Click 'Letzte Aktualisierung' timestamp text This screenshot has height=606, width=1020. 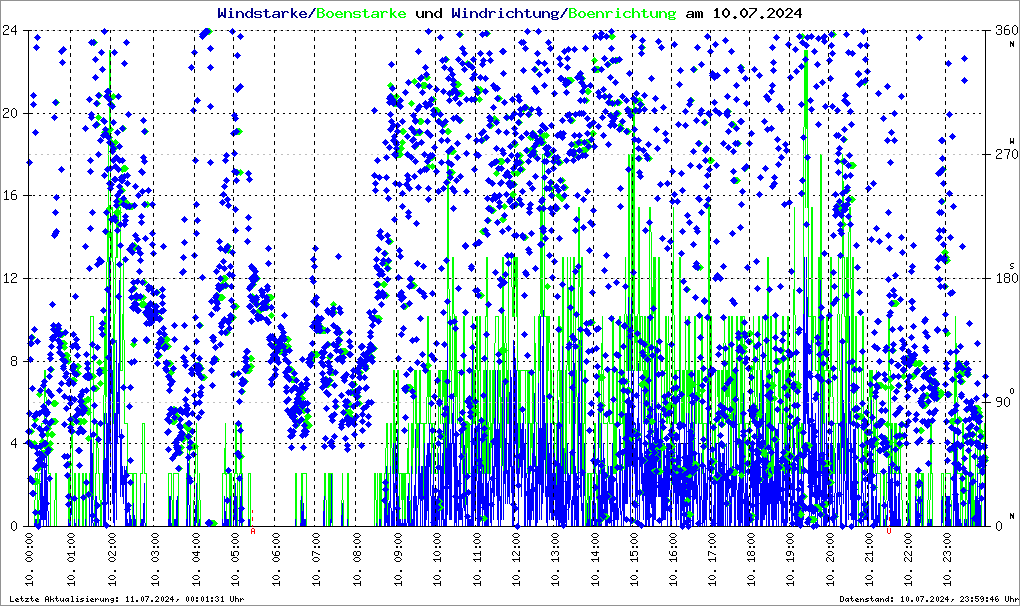pyautogui.click(x=125, y=599)
